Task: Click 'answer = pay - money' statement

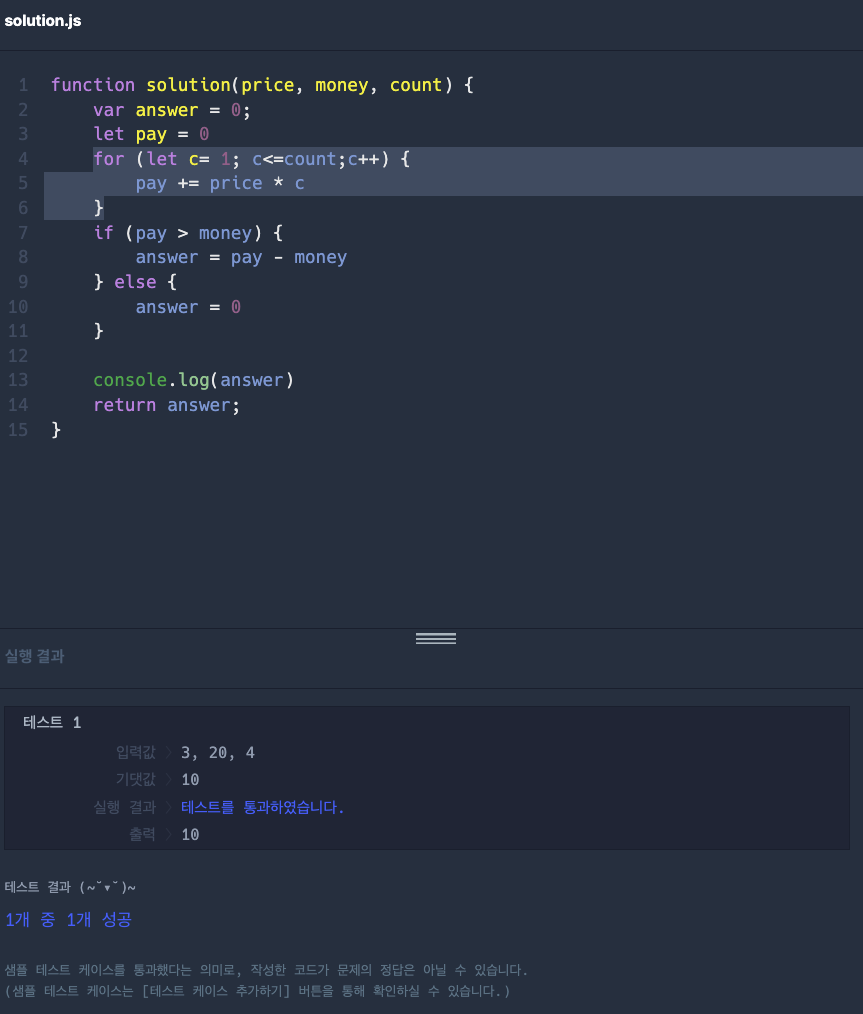Action: [241, 257]
